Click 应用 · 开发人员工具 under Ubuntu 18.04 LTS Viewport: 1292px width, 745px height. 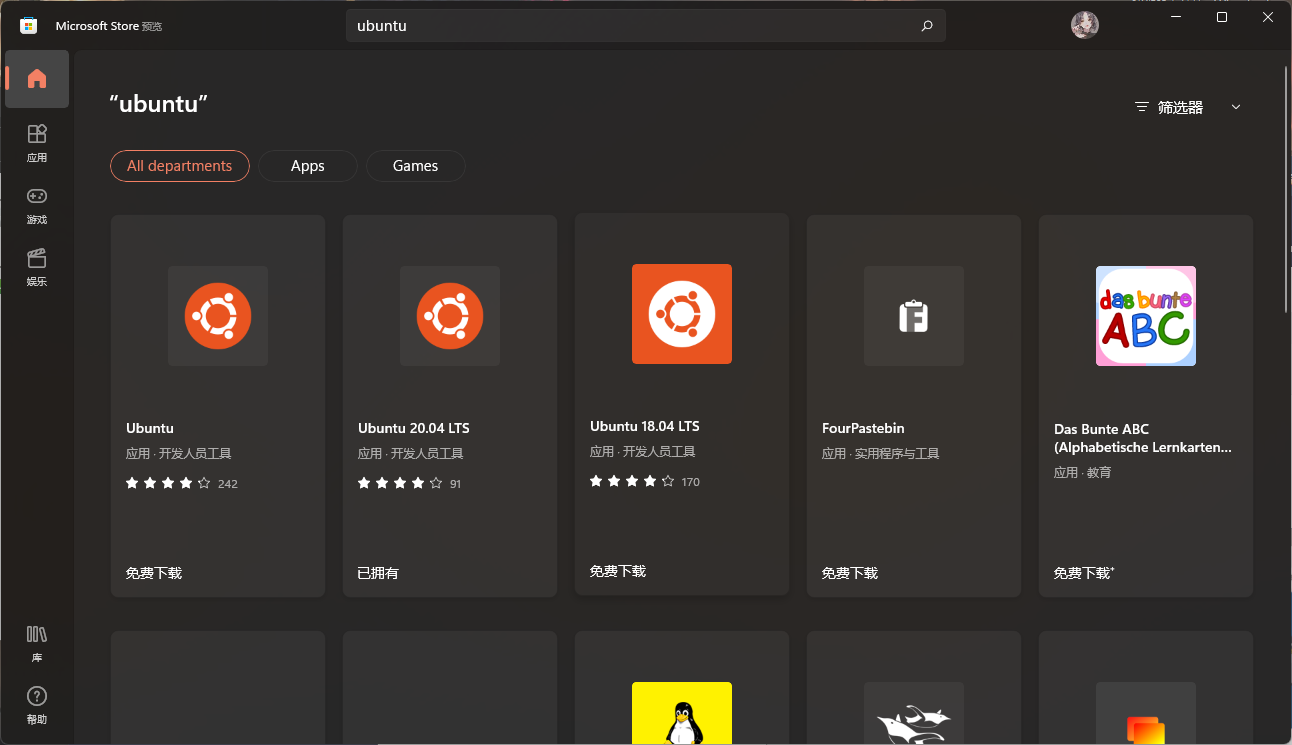tap(643, 452)
